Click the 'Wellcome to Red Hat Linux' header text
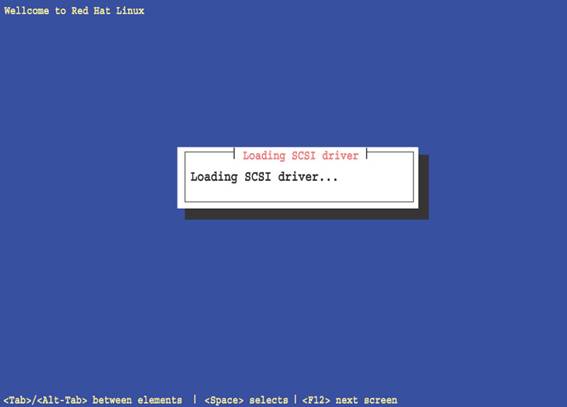 point(74,11)
